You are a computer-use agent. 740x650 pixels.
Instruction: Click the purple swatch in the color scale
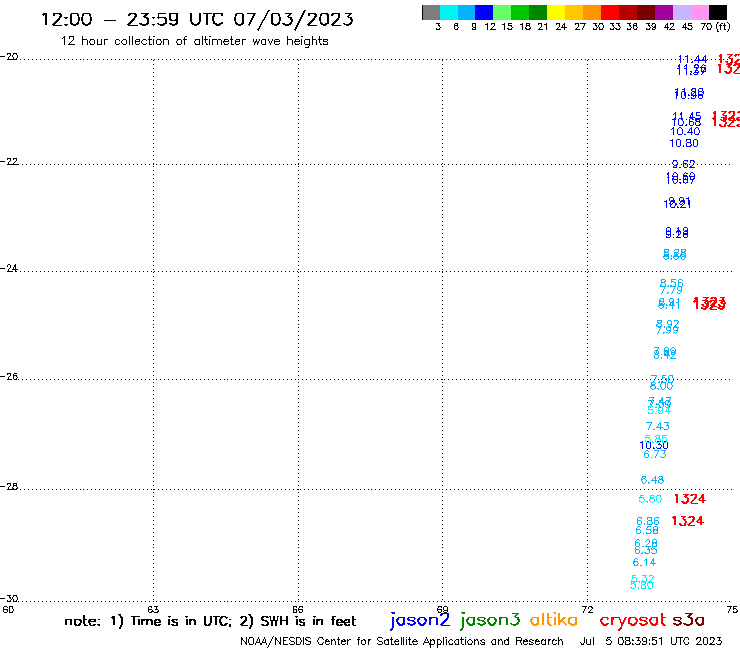pos(664,12)
